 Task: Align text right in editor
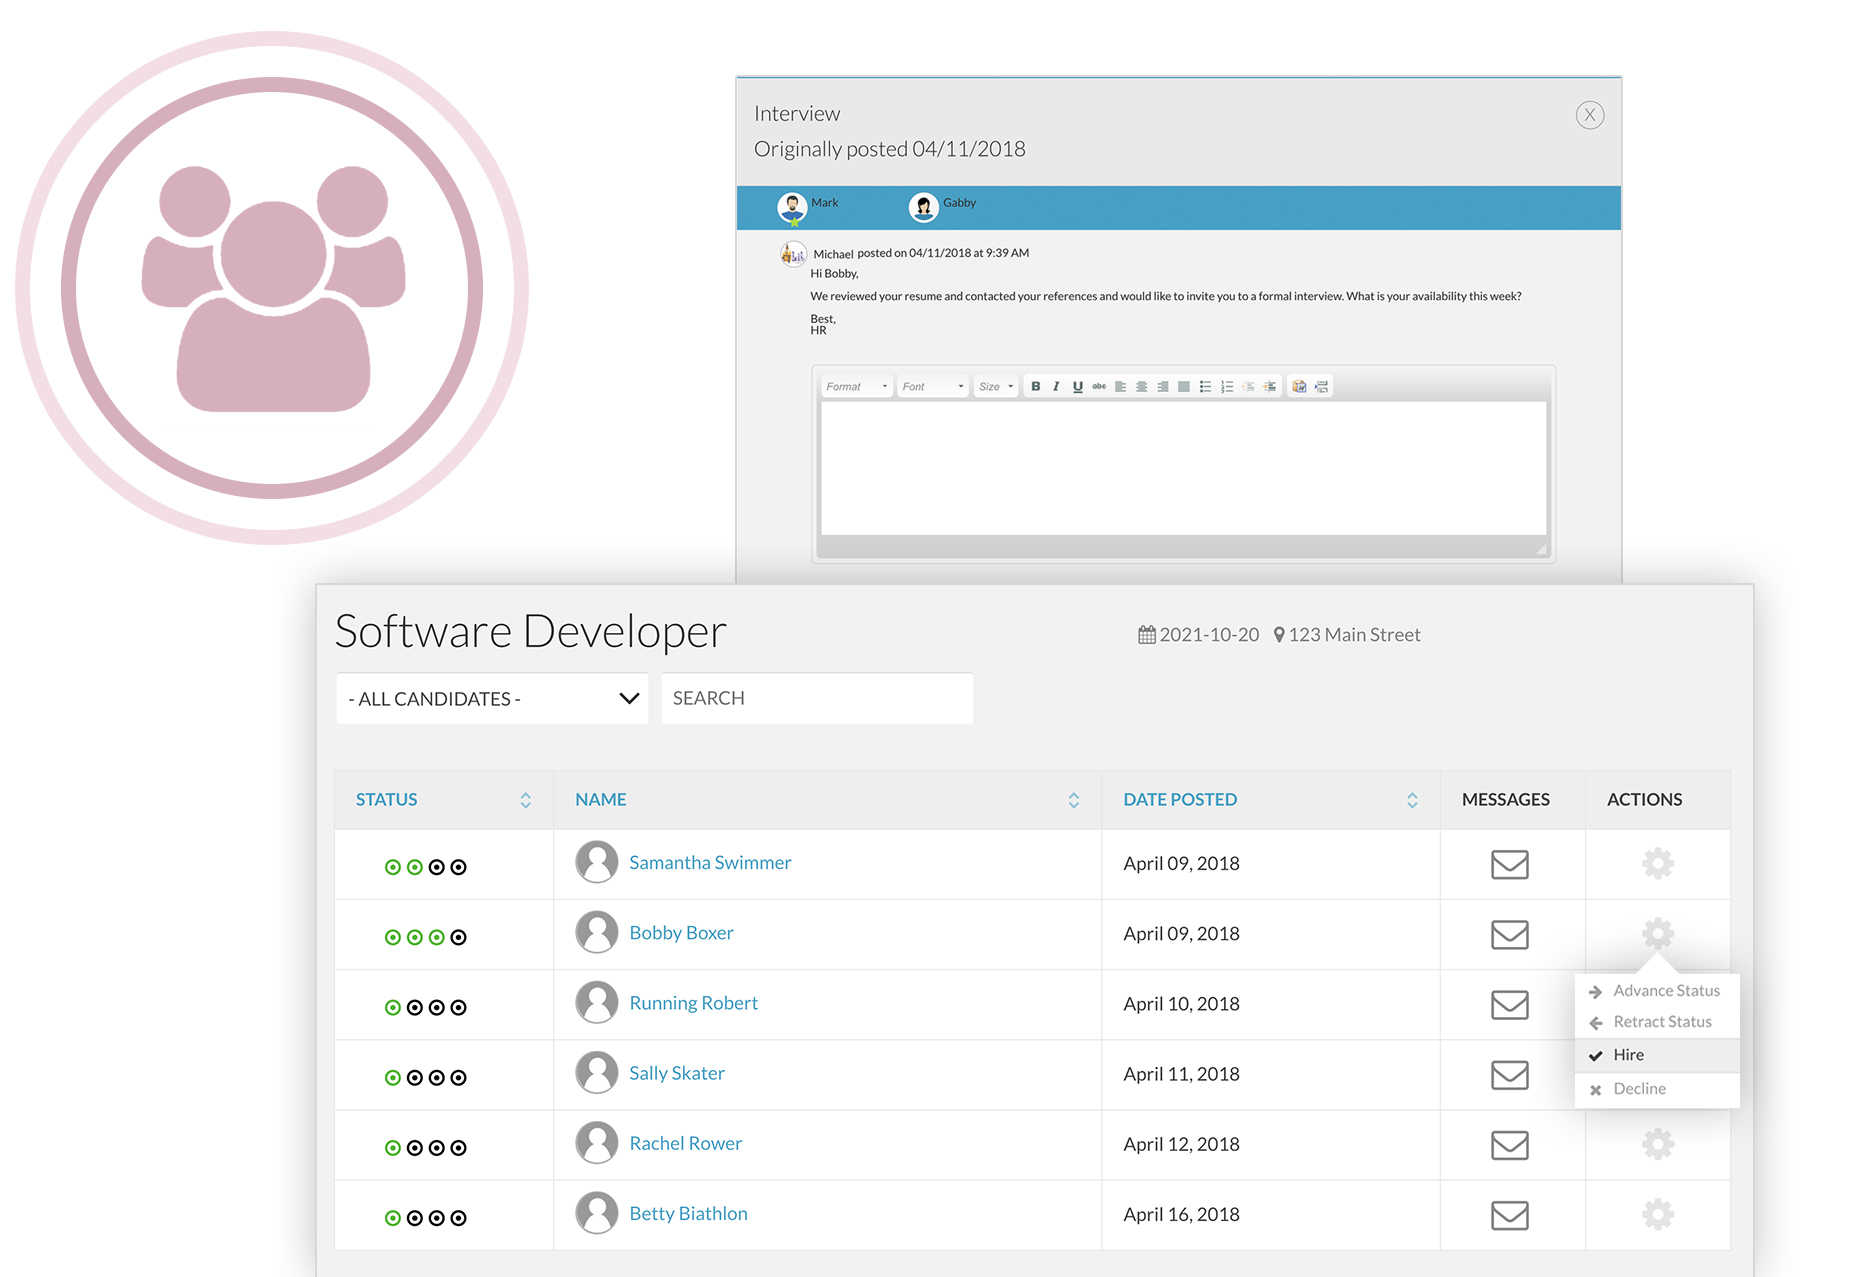pos(1162,387)
